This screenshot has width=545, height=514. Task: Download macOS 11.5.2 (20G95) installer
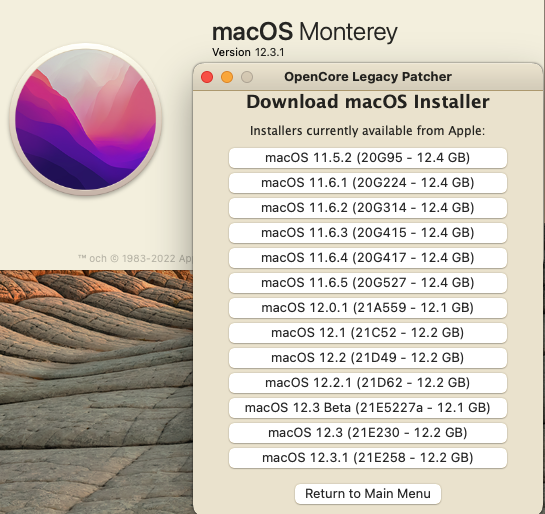tap(368, 158)
